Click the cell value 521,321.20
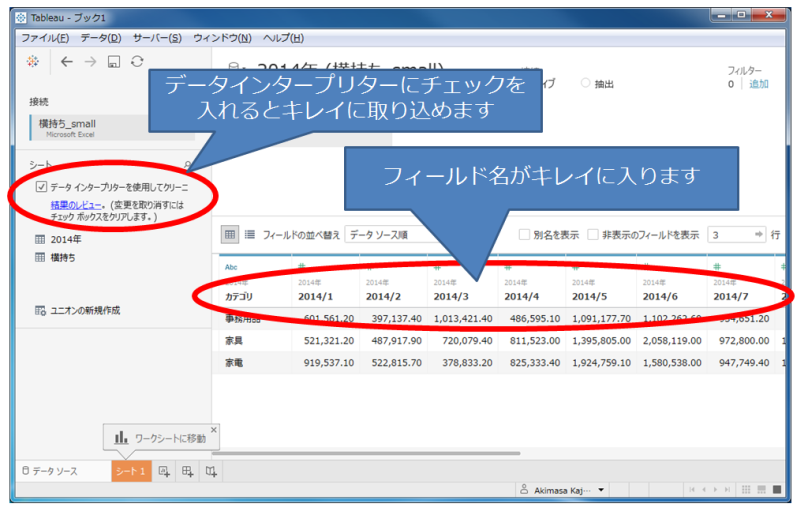Image resolution: width=800 pixels, height=511 pixels. pyautogui.click(x=329, y=341)
